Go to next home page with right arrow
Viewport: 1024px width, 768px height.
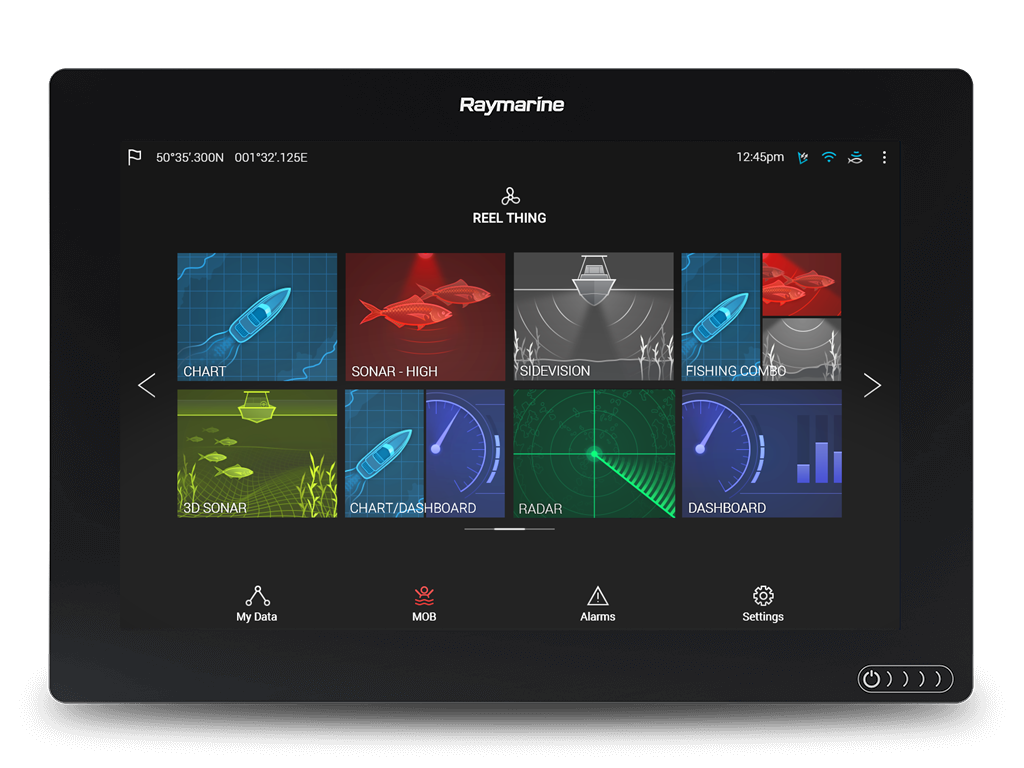point(872,385)
